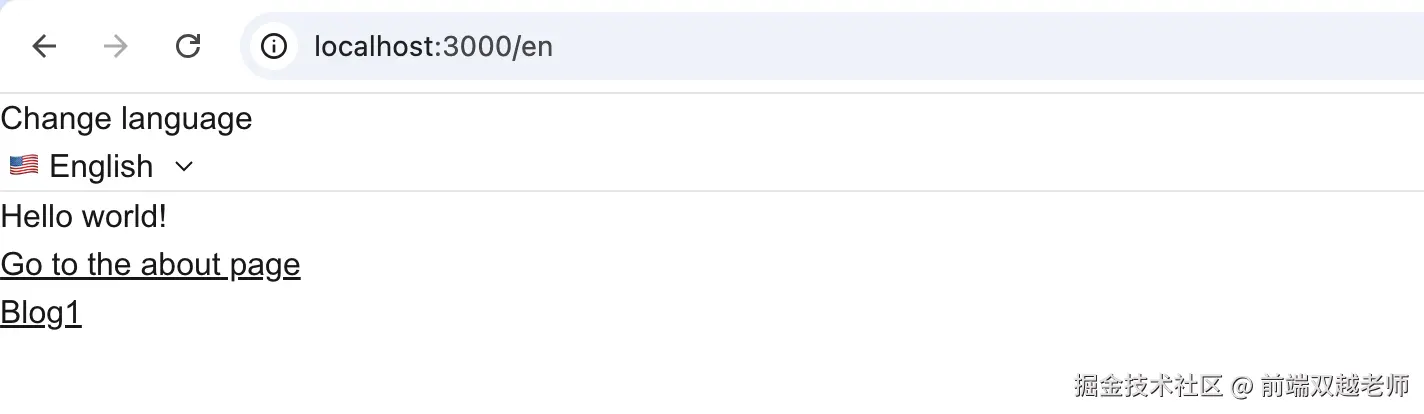Screen dimensions: 1424x414
Task: View site information icon beside the URL
Action: (273, 46)
